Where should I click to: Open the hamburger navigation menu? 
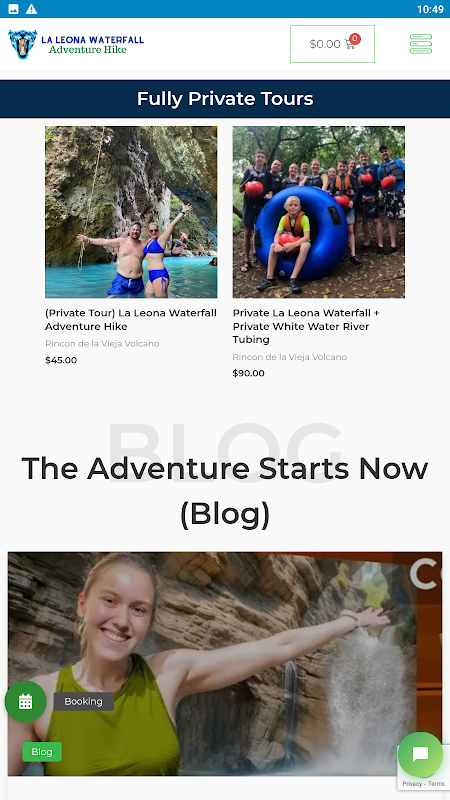[x=421, y=44]
